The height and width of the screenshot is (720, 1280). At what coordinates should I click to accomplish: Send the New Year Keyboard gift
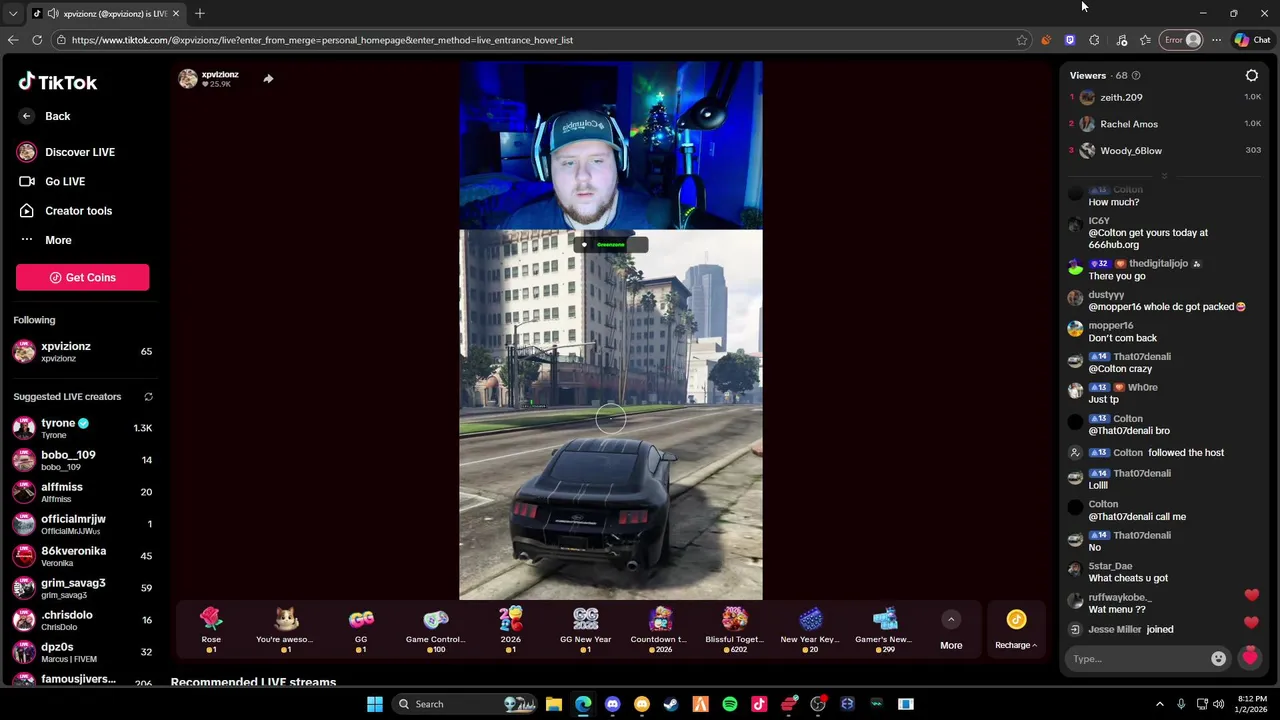pos(810,630)
